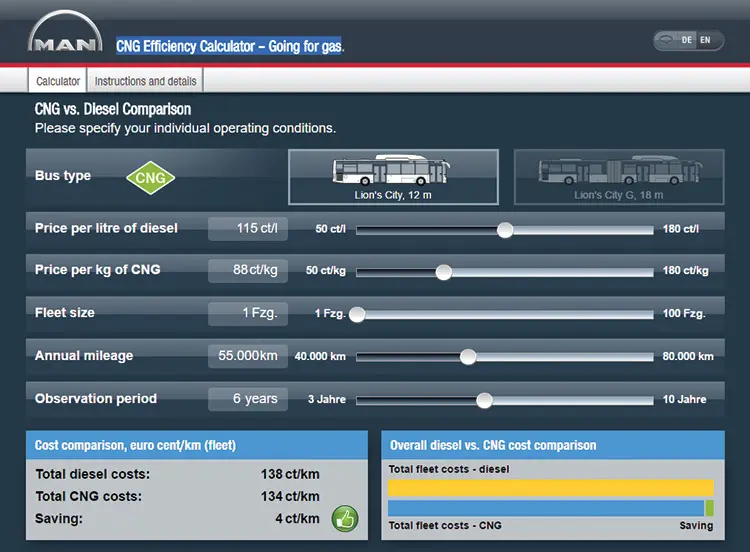Click the MAN logo
This screenshot has width=750, height=552.
click(65, 31)
